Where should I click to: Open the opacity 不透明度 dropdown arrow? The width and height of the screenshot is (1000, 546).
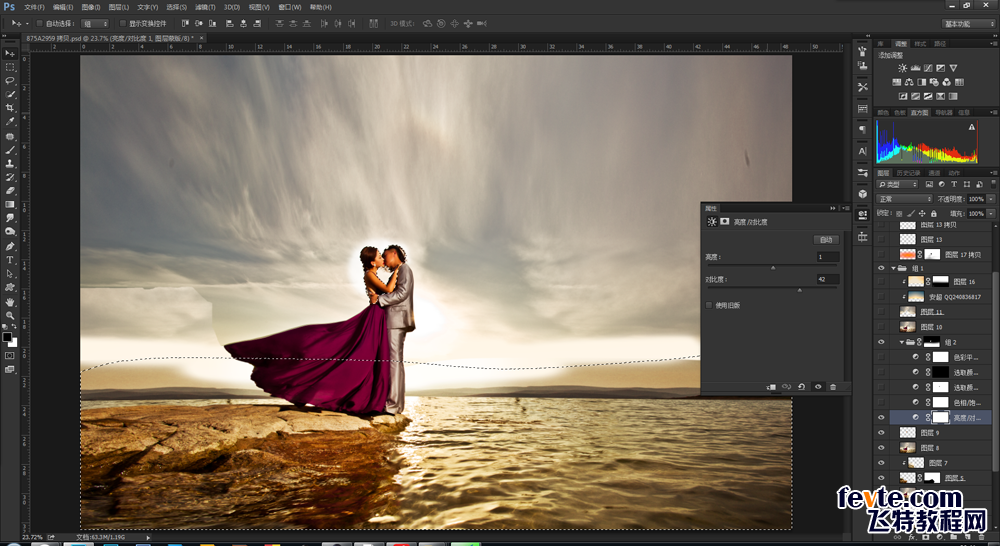pos(991,199)
